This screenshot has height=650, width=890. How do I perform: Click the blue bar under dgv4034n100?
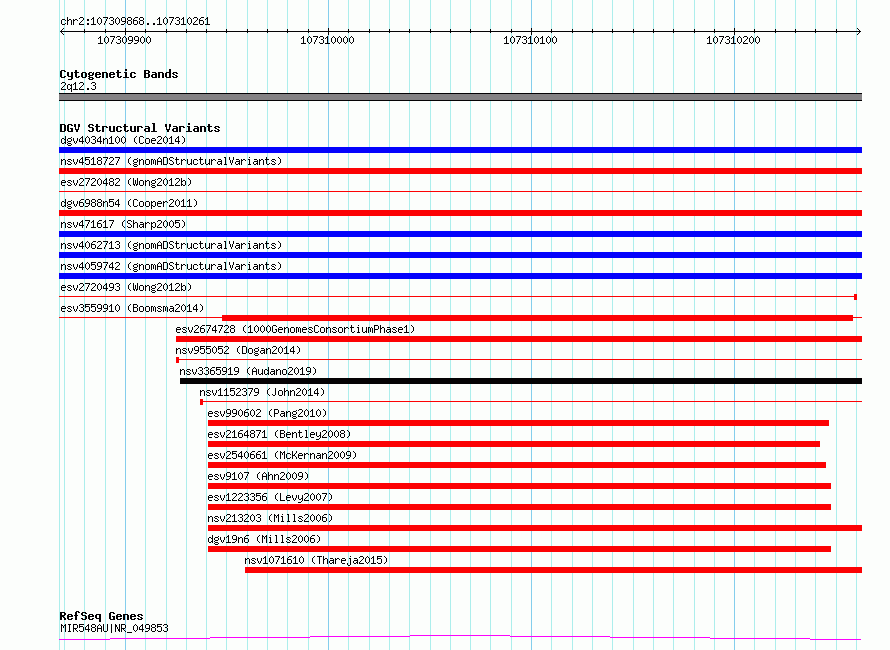[460, 150]
